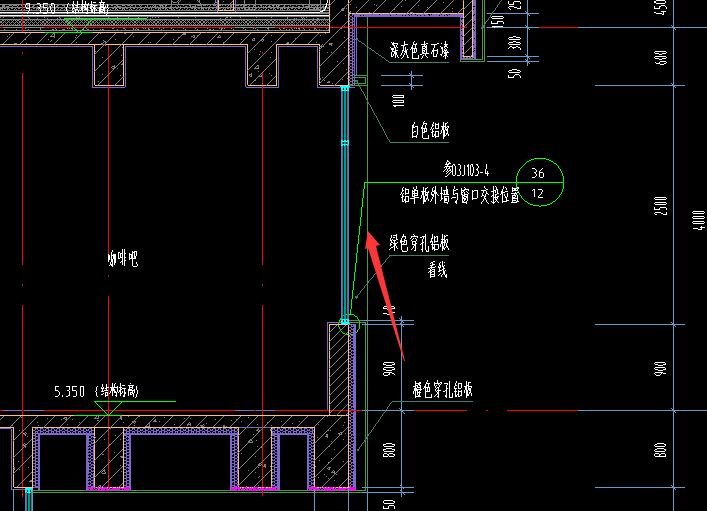This screenshot has height=511, width=707.
Task: Select the 2300 dimension text
Action: pyautogui.click(x=659, y=210)
